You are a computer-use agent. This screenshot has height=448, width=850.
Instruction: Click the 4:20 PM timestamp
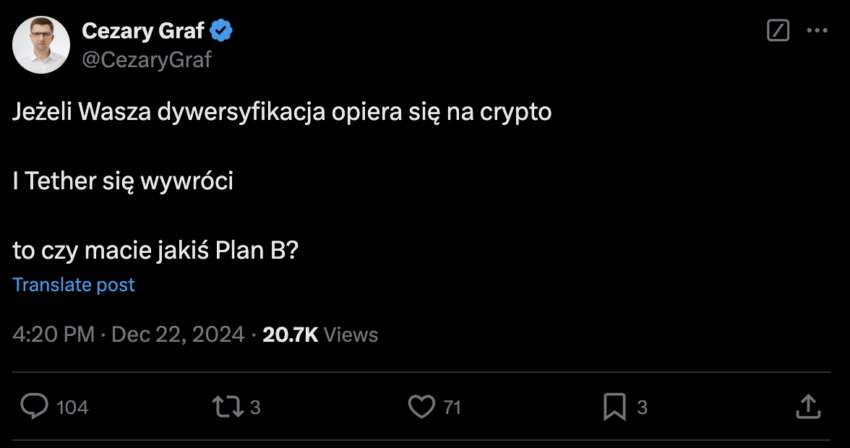pyautogui.click(x=54, y=335)
